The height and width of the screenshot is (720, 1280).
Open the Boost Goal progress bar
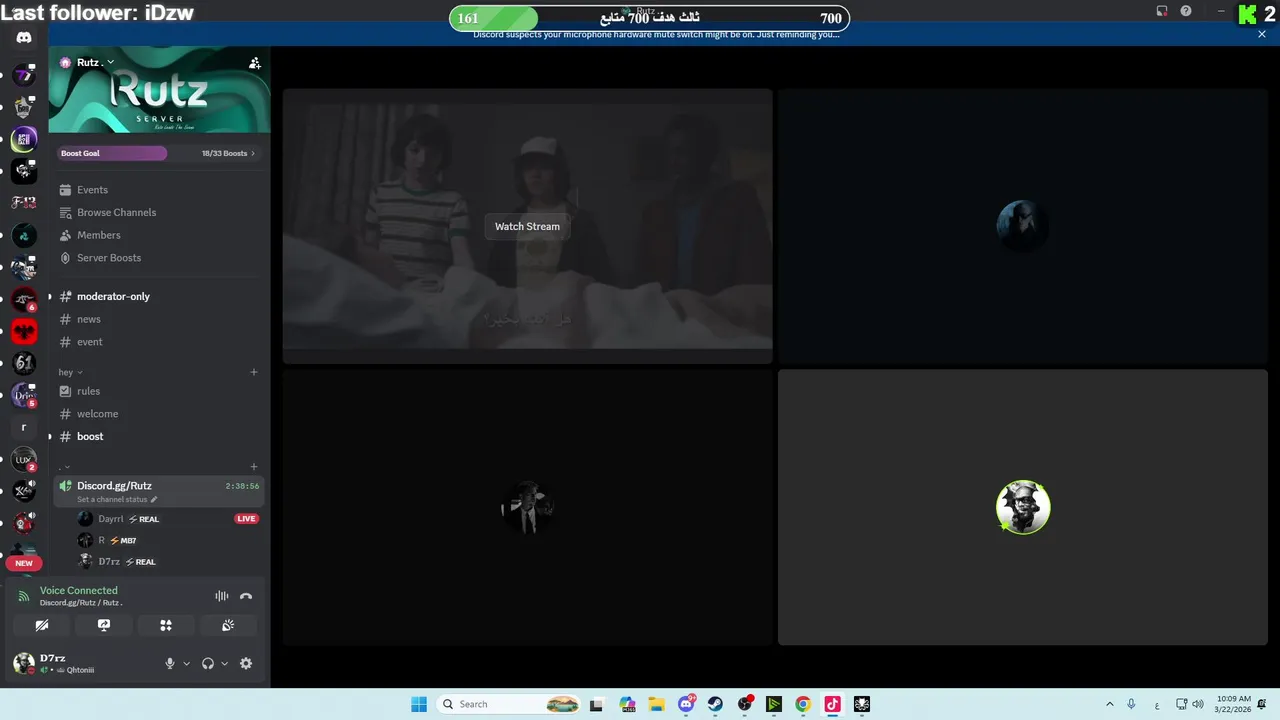[x=112, y=153]
